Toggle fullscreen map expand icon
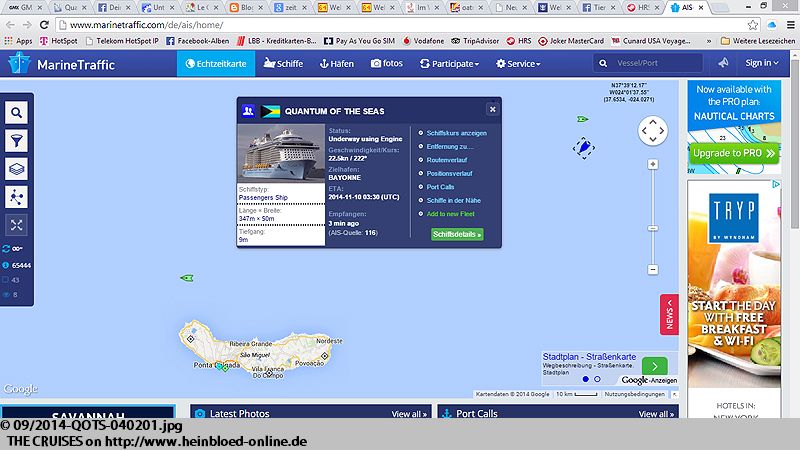This screenshot has height=450, width=800. pyautogui.click(x=16, y=225)
